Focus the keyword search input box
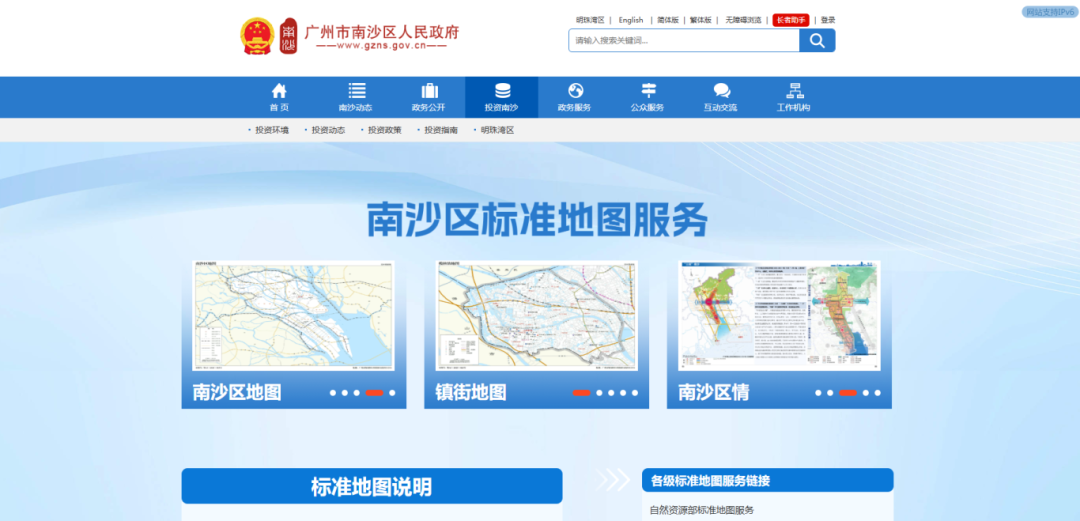This screenshot has width=1080, height=521. pos(684,40)
